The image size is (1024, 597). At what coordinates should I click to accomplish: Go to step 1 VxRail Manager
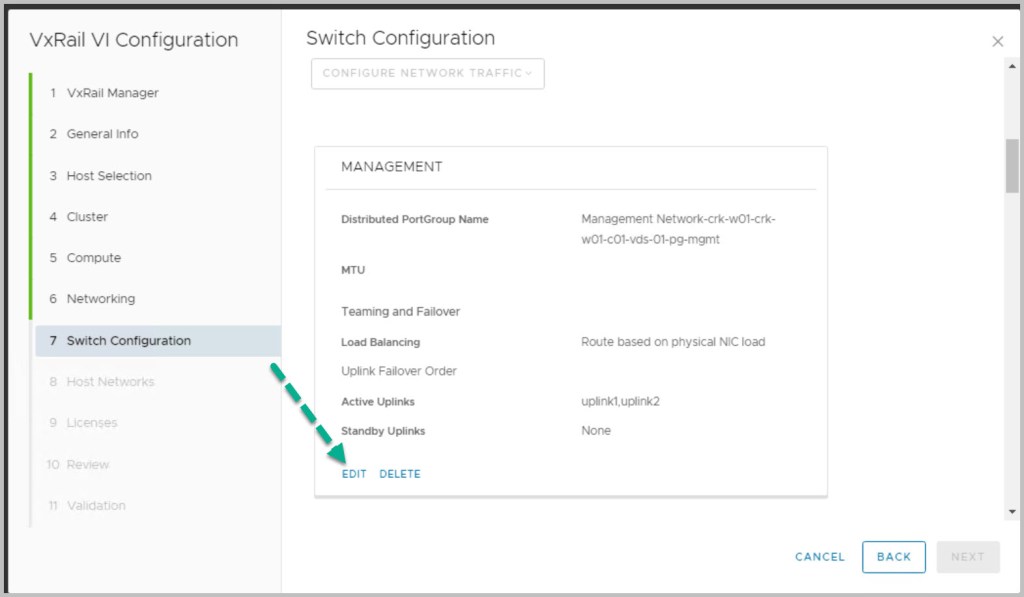pos(112,93)
